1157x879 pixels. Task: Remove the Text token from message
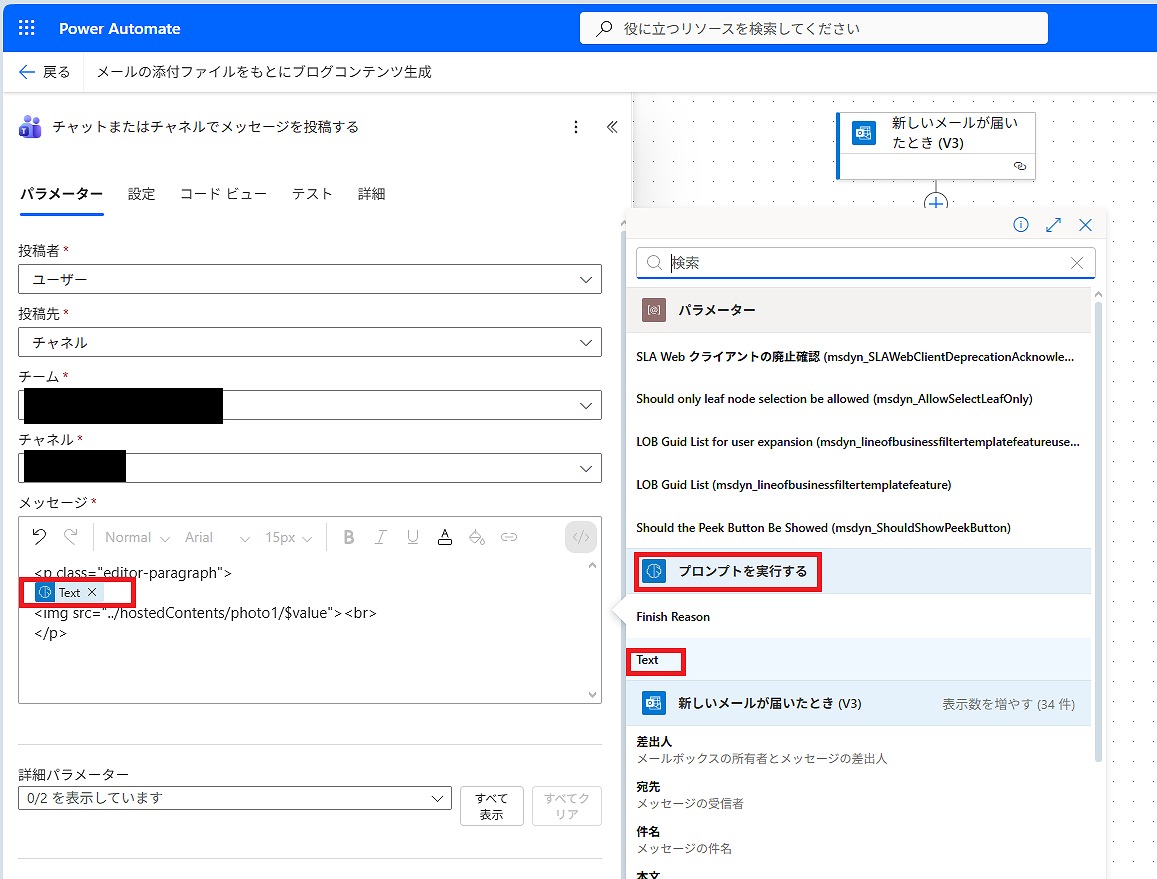pos(92,593)
